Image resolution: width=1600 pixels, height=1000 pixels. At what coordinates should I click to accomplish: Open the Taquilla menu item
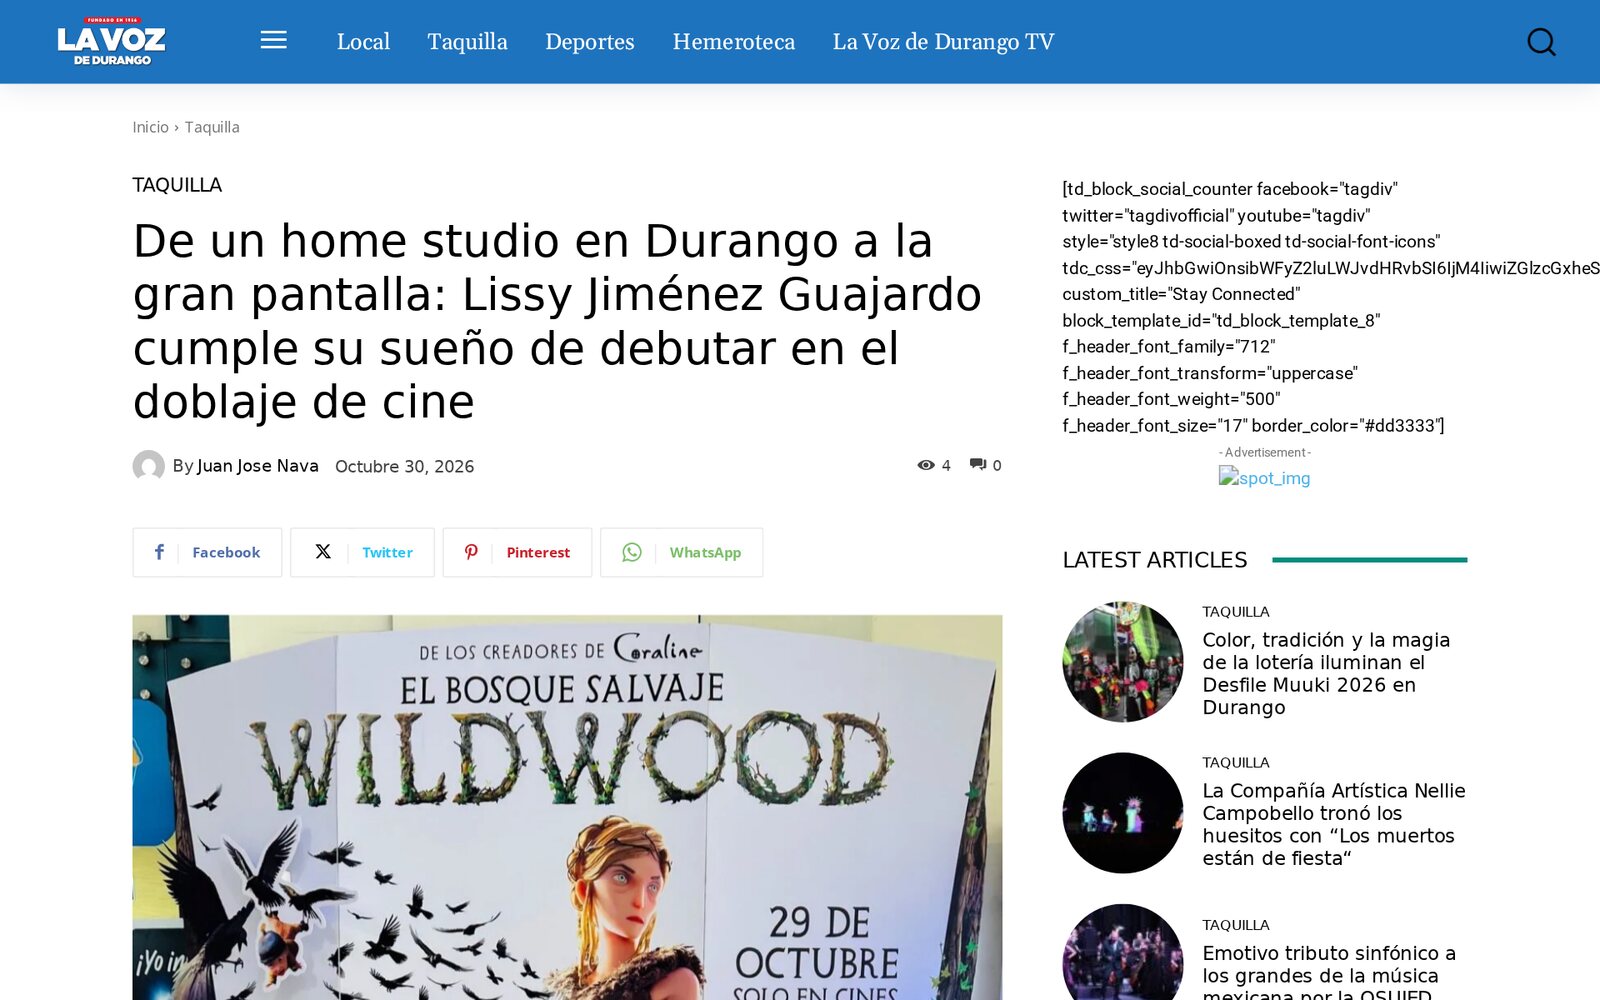467,41
